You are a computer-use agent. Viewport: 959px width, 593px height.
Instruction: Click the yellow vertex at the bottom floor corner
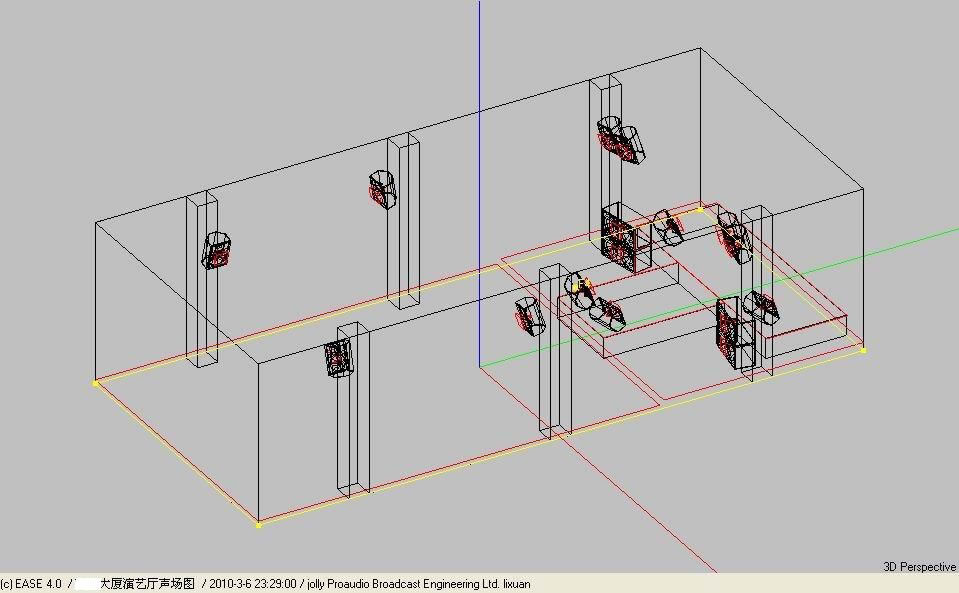pyautogui.click(x=259, y=524)
